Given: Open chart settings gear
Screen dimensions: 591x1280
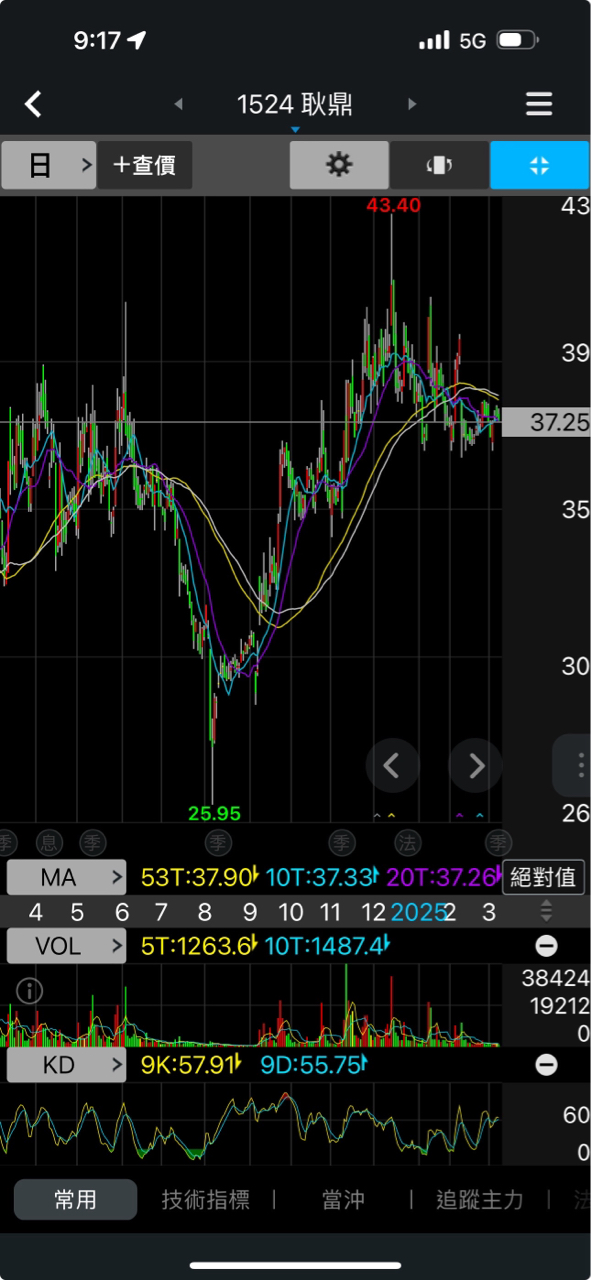Looking at the screenshot, I should pos(339,165).
